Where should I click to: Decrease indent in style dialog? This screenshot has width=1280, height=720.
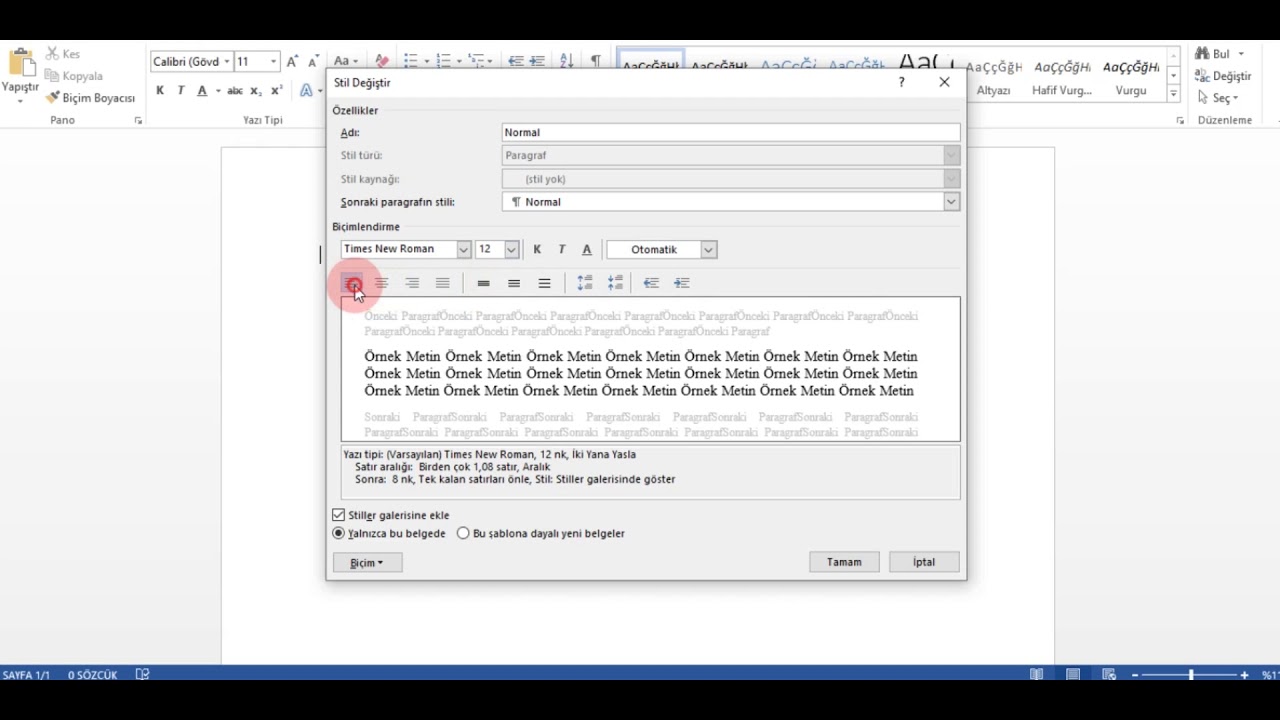pyautogui.click(x=651, y=283)
